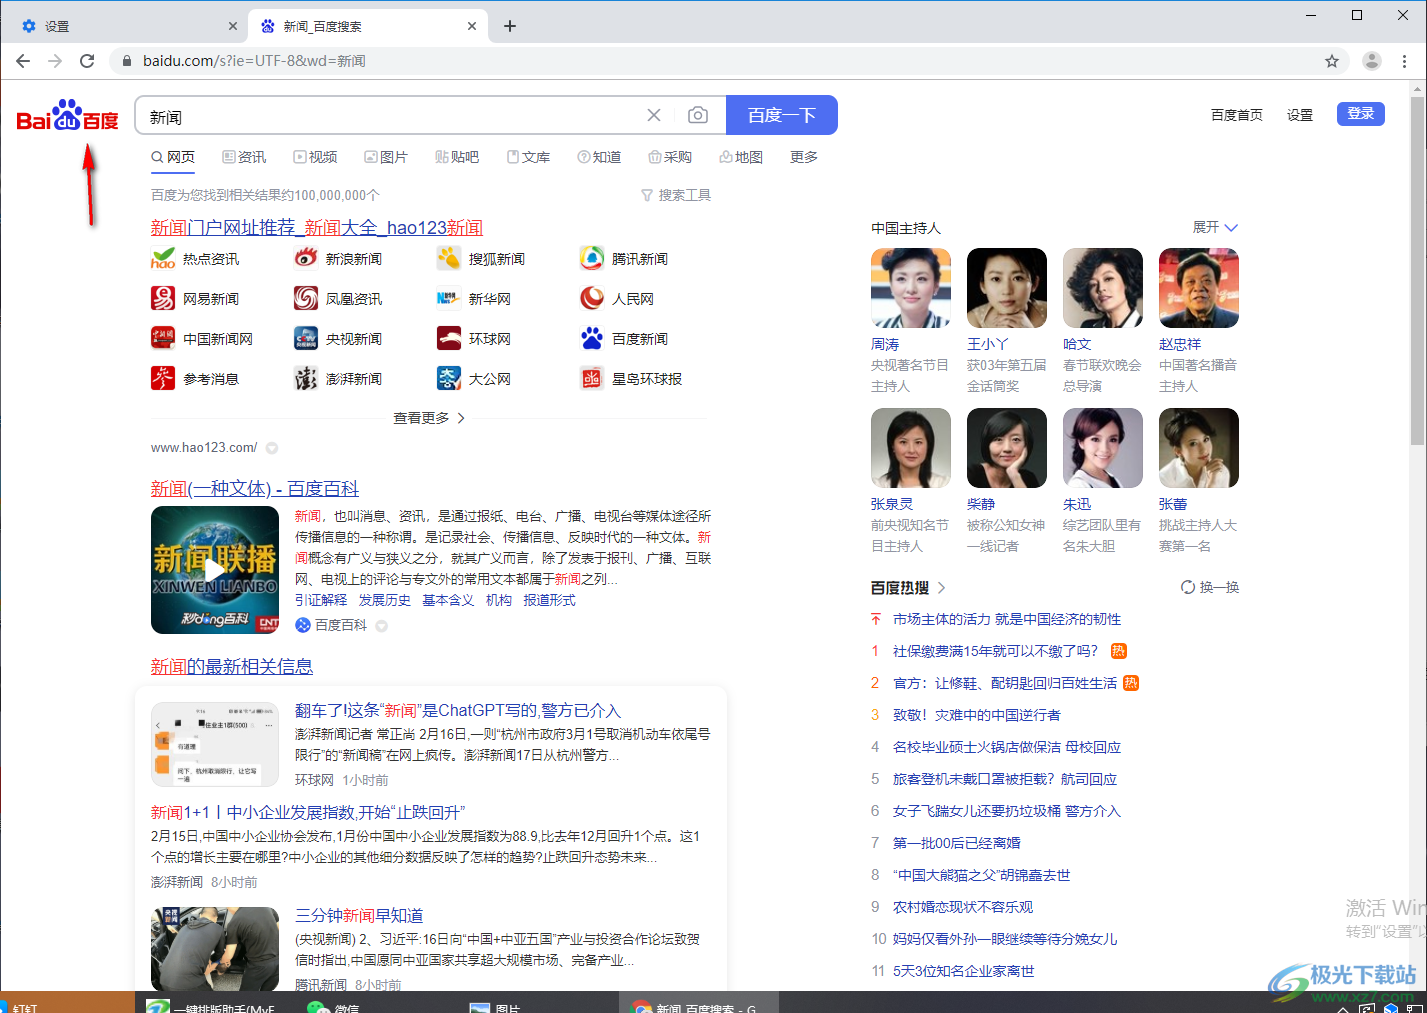Open 一键排版助手 from taskbar
Viewport: 1427px width, 1013px height.
212,1006
